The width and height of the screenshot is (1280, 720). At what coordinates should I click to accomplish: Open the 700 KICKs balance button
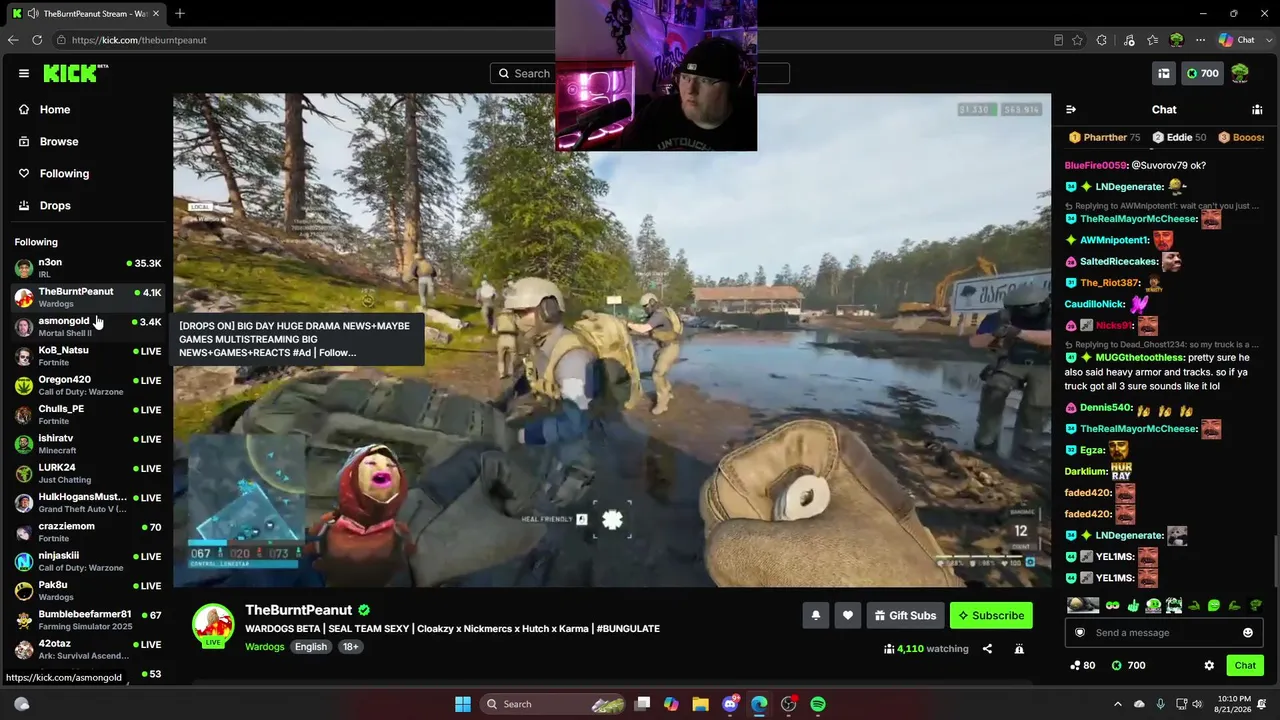pyautogui.click(x=1202, y=73)
